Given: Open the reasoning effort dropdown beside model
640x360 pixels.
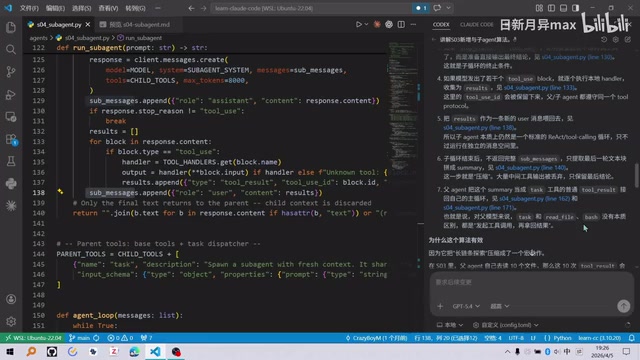Looking at the screenshot, I should (500, 306).
